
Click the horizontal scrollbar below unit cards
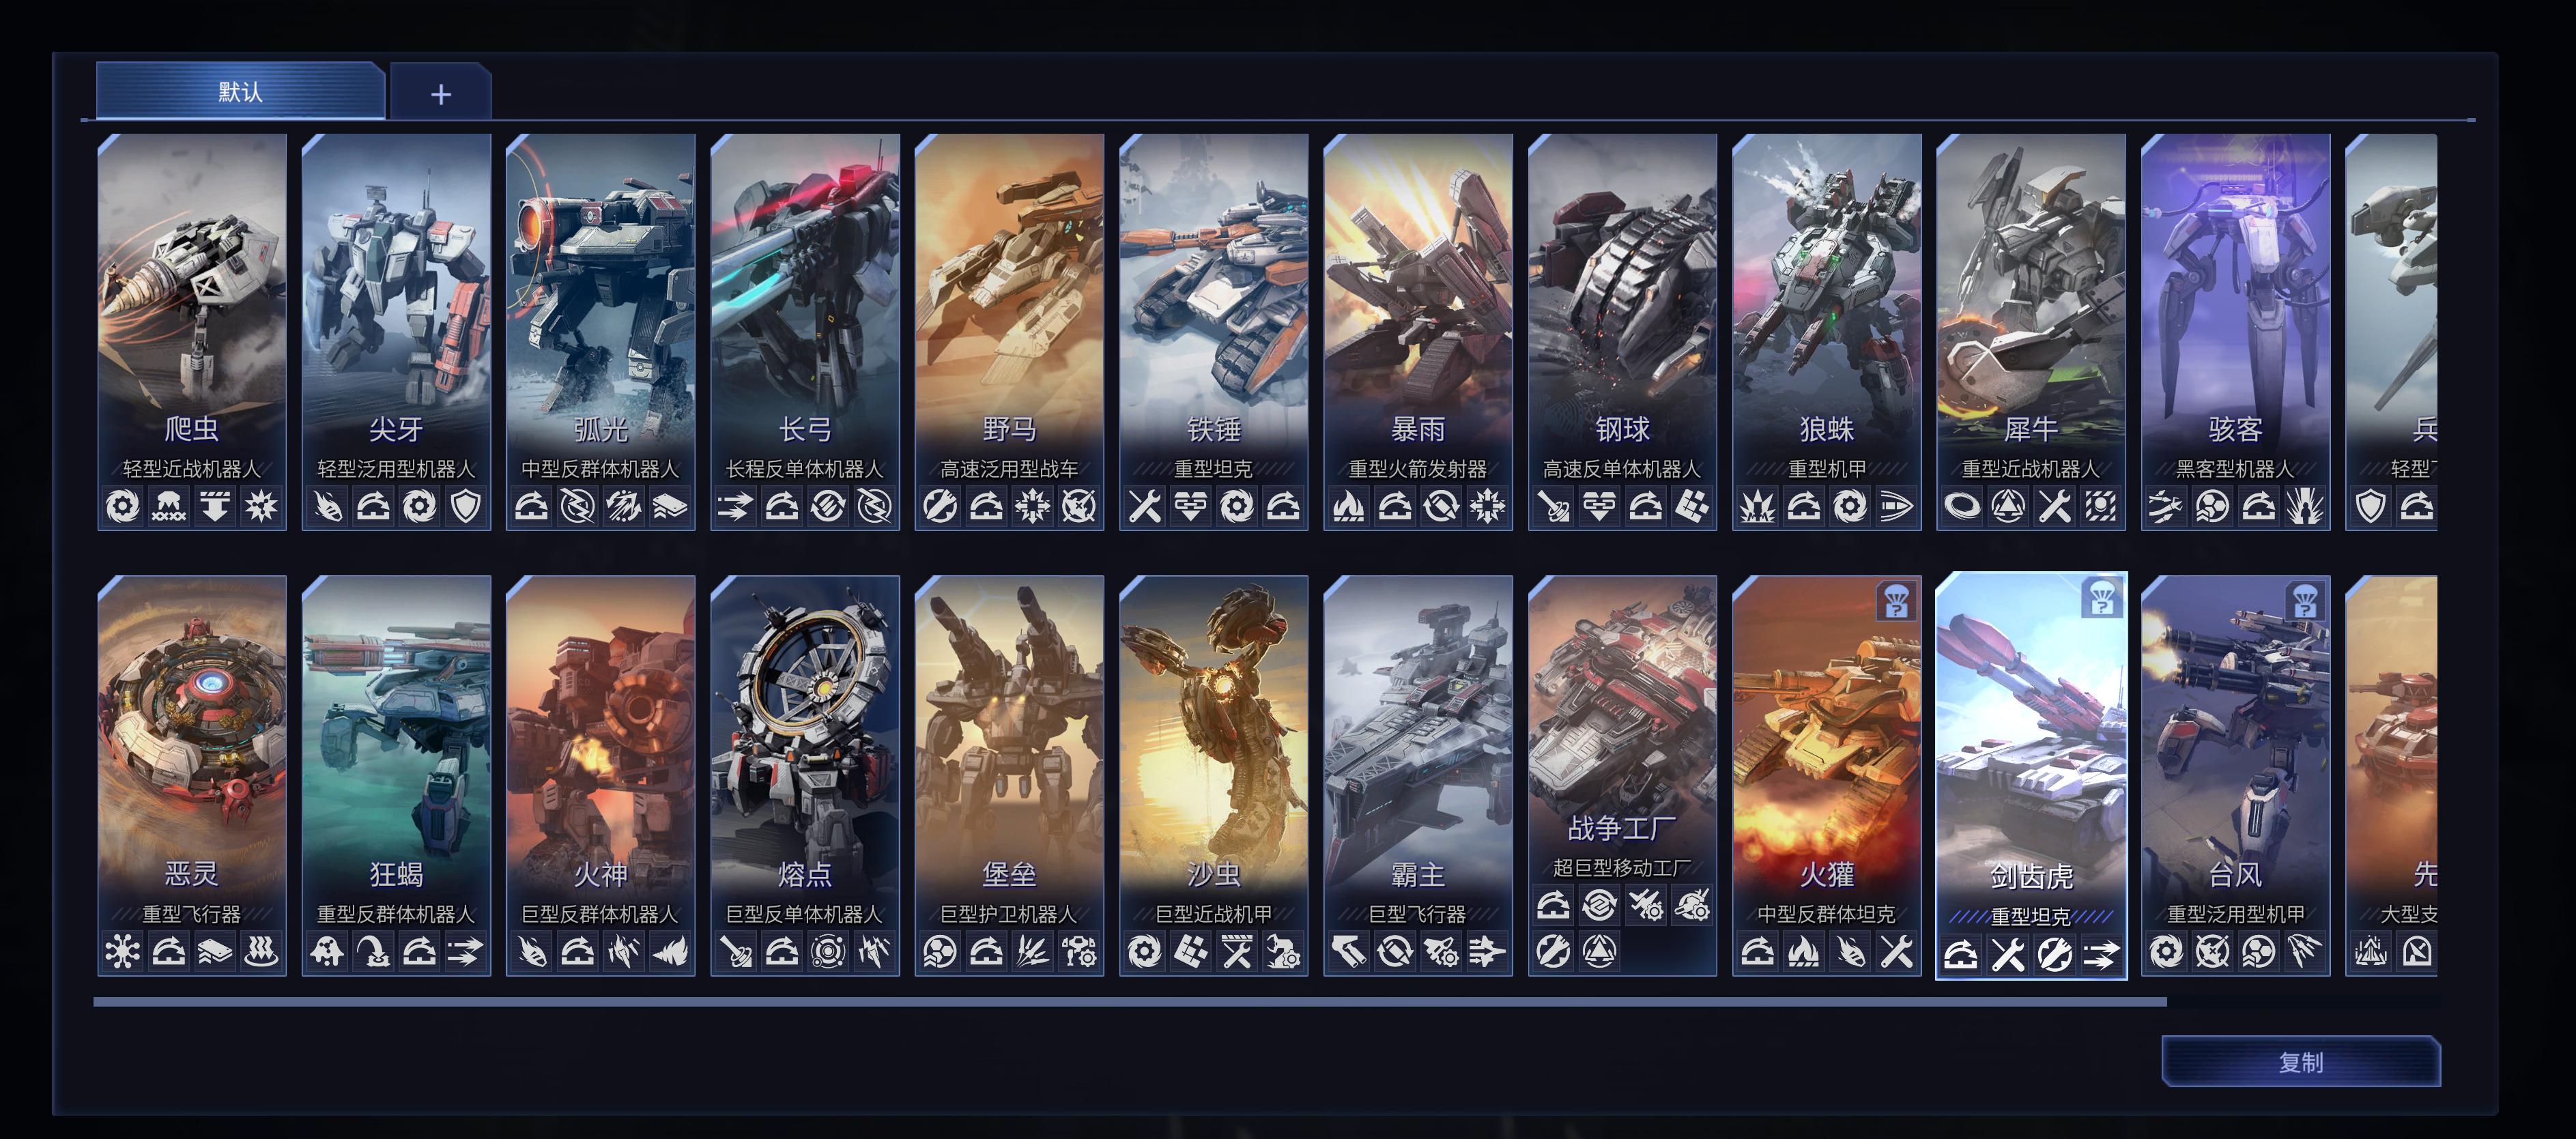point(1130,1001)
